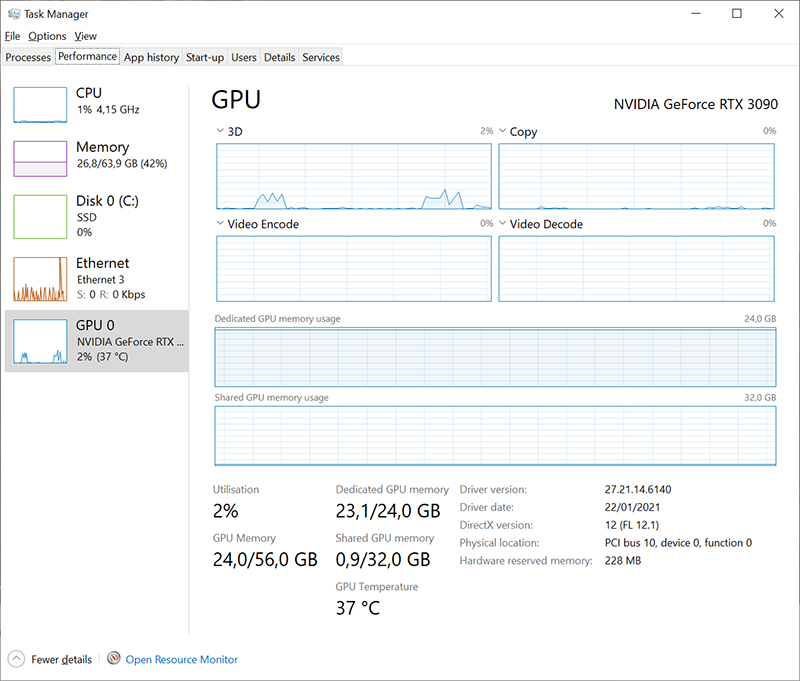Click the Video Encode usage graph
The image size is (800, 681).
tap(354, 268)
